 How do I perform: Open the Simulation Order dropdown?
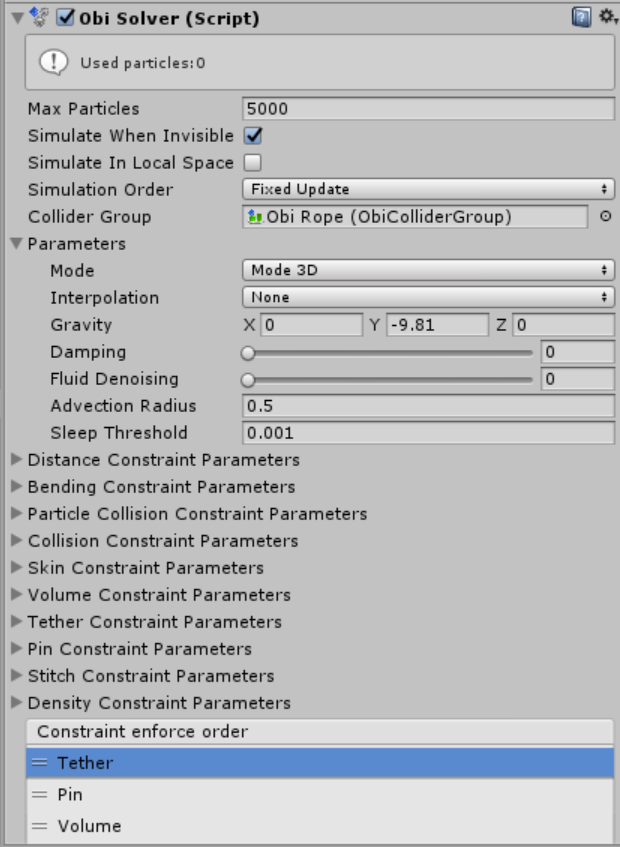click(x=430, y=185)
